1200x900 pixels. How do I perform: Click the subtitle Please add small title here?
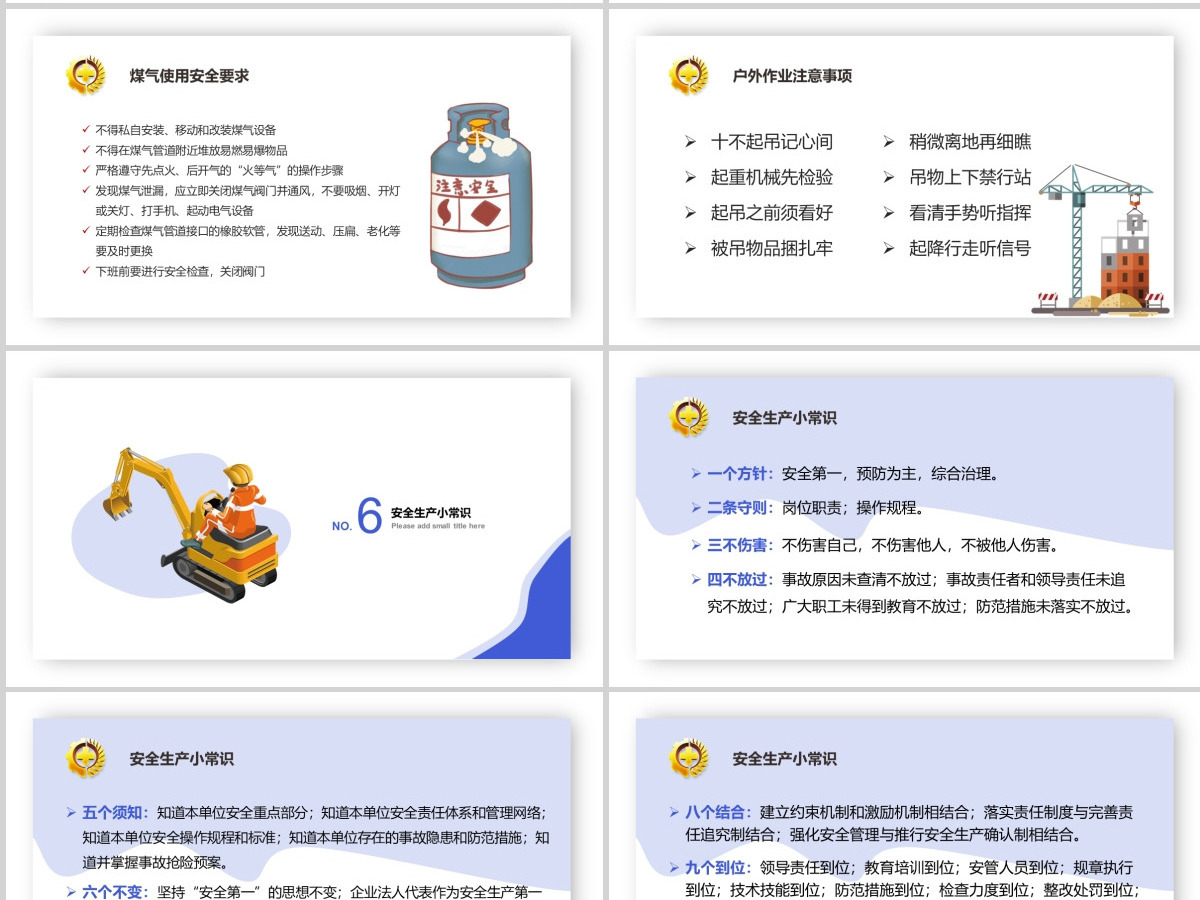[x=438, y=526]
